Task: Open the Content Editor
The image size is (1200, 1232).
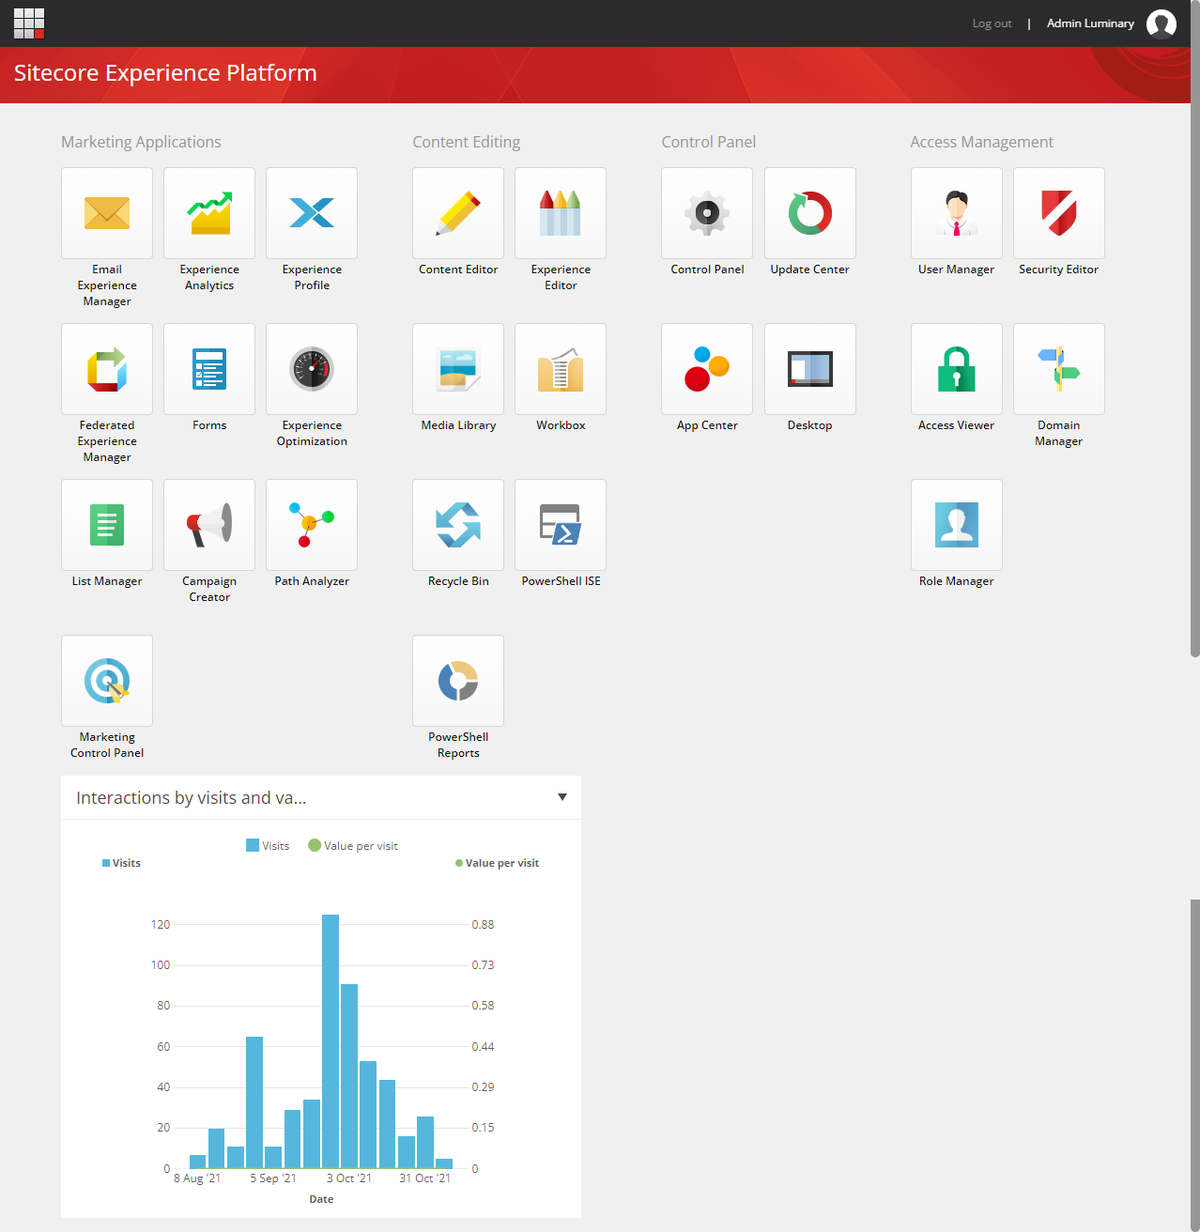Action: point(458,213)
